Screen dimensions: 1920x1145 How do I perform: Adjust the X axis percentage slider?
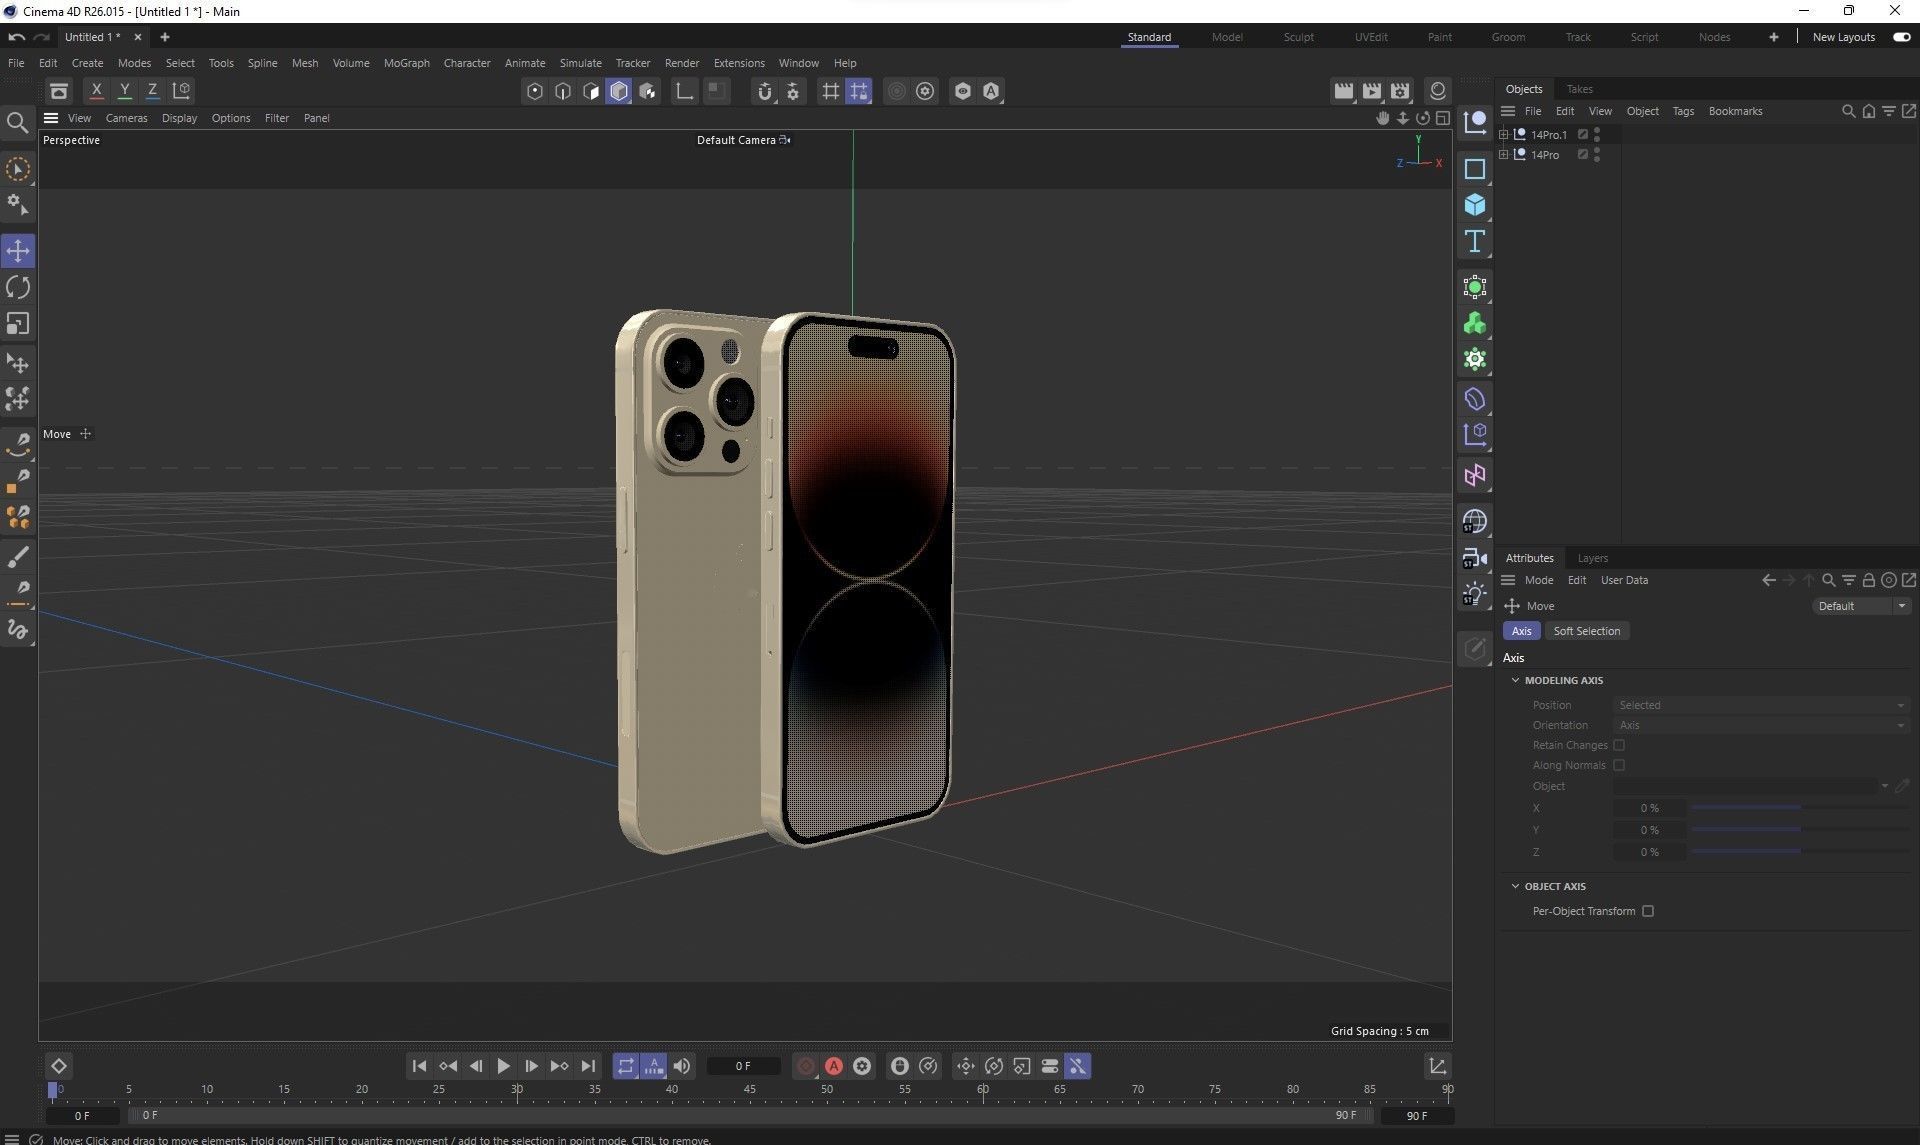[1800, 808]
